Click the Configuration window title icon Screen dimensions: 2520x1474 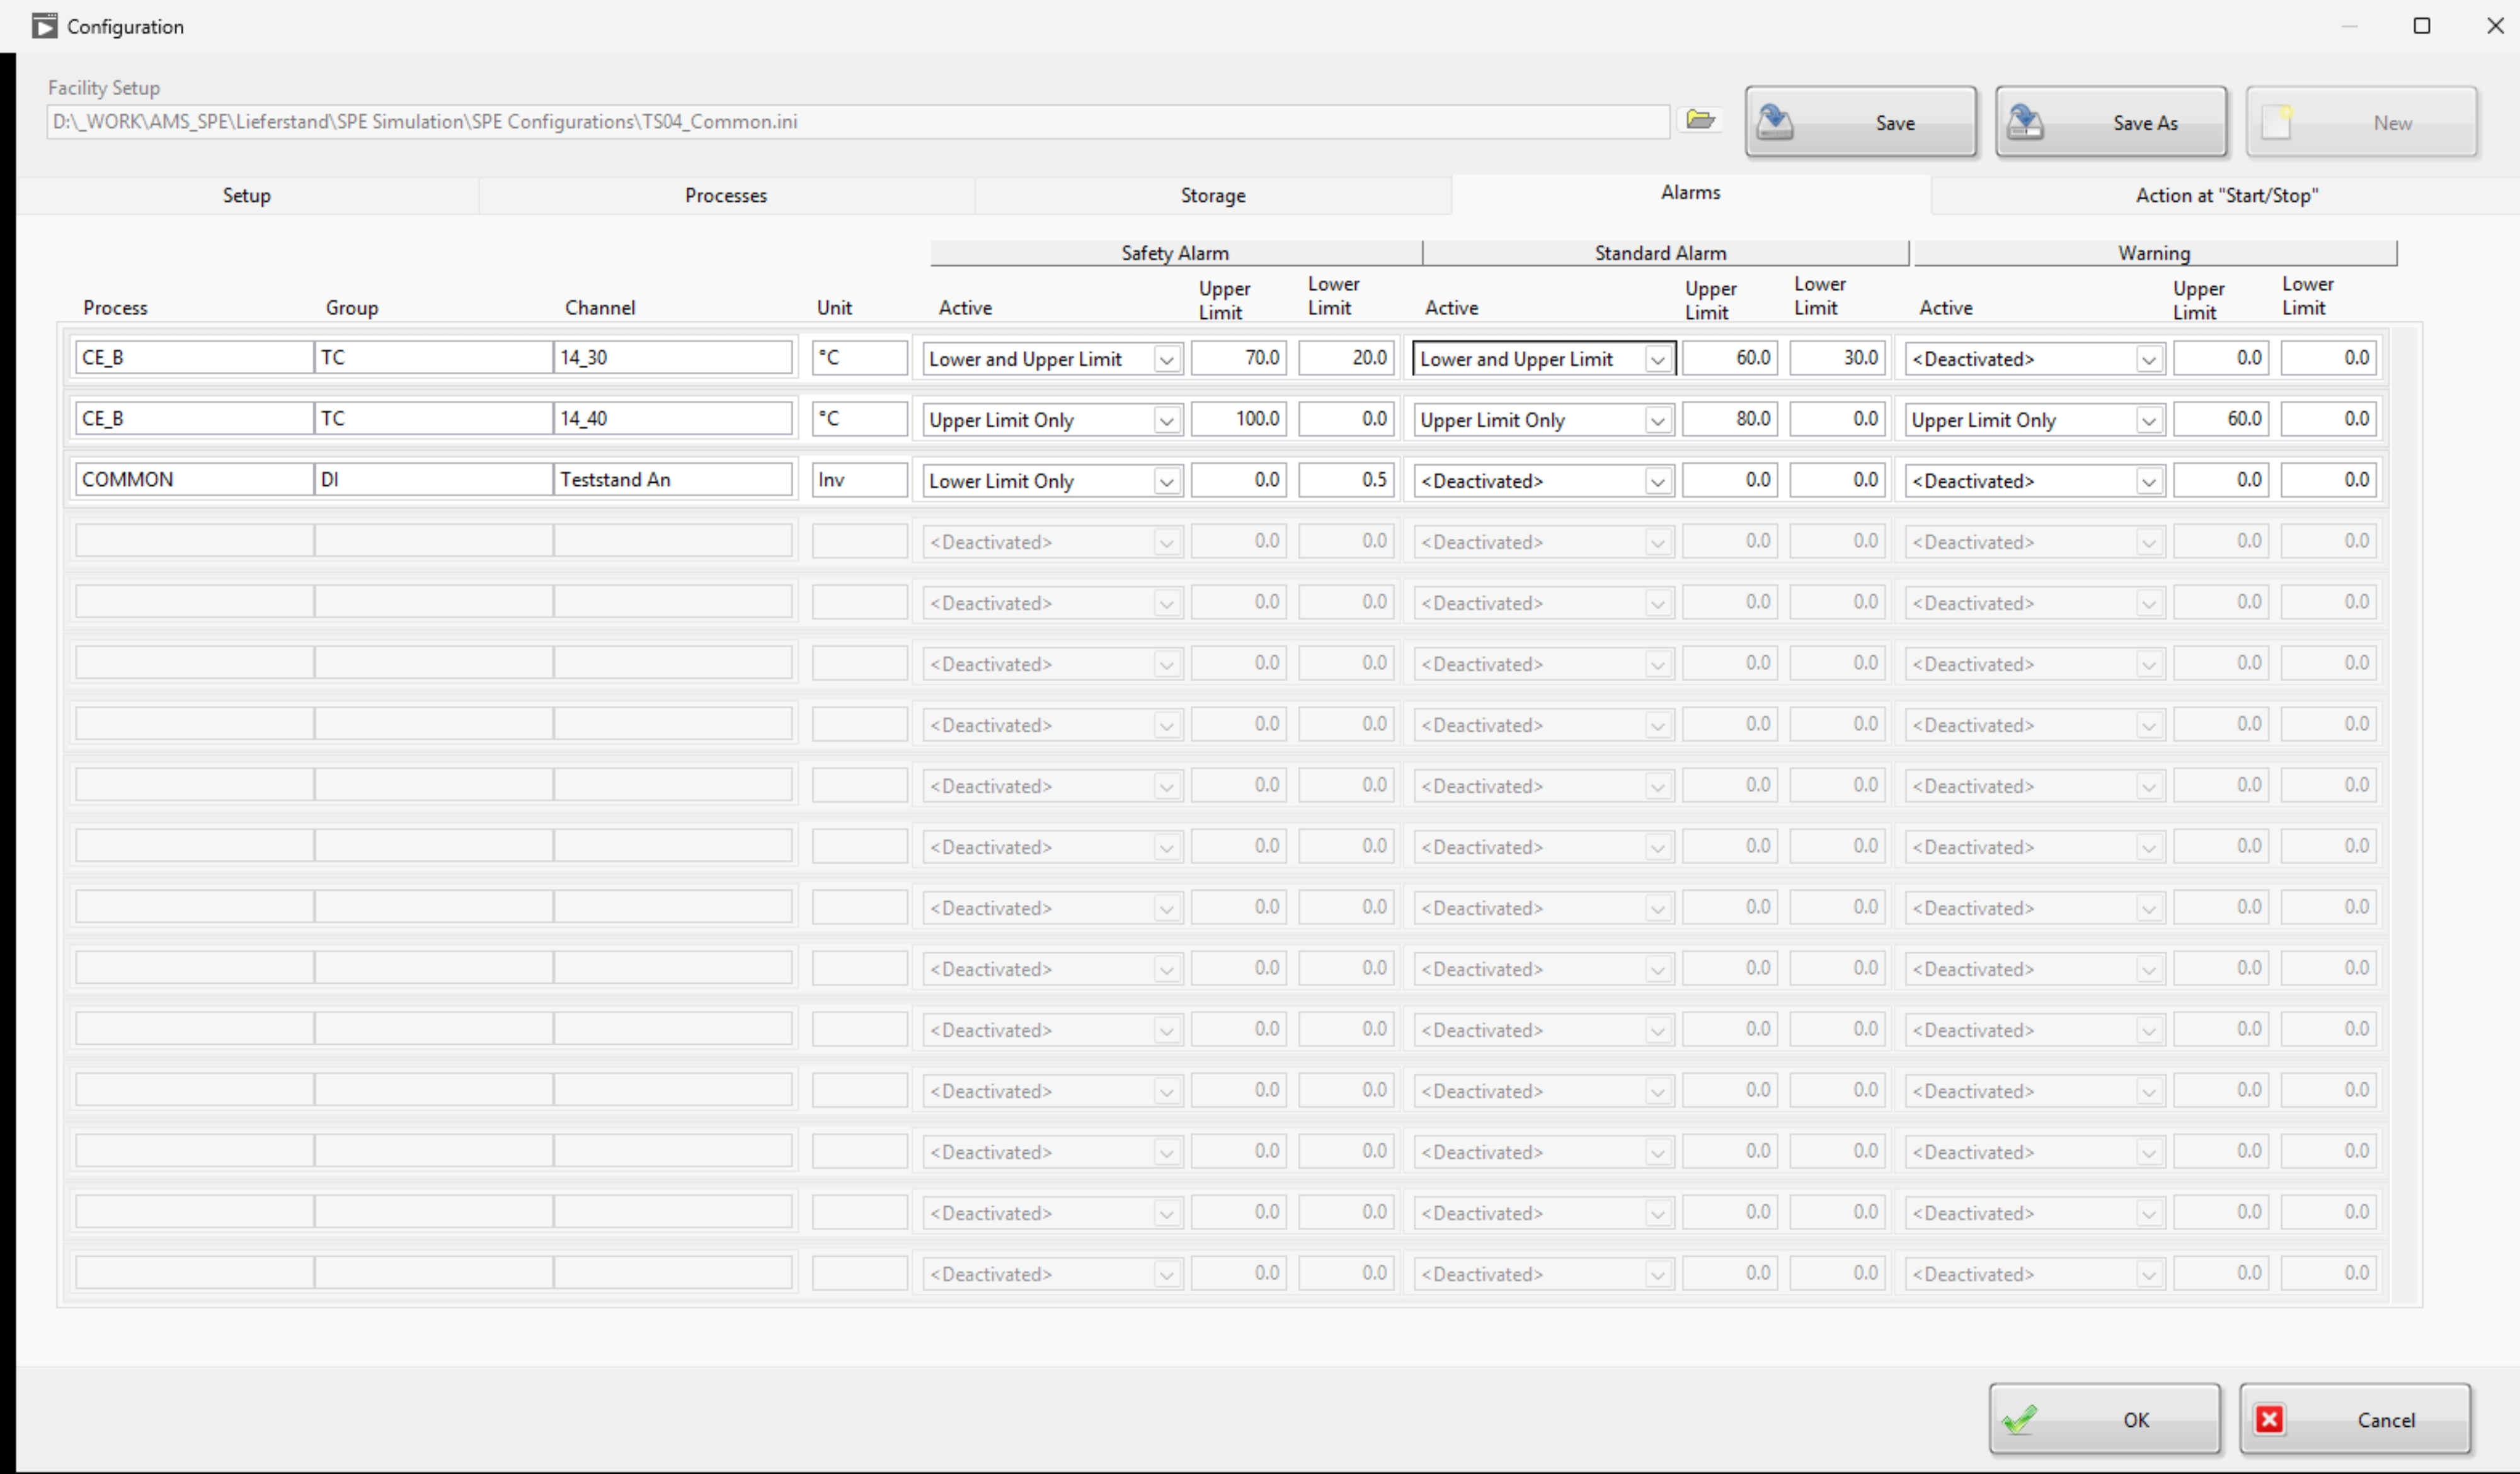[x=44, y=26]
